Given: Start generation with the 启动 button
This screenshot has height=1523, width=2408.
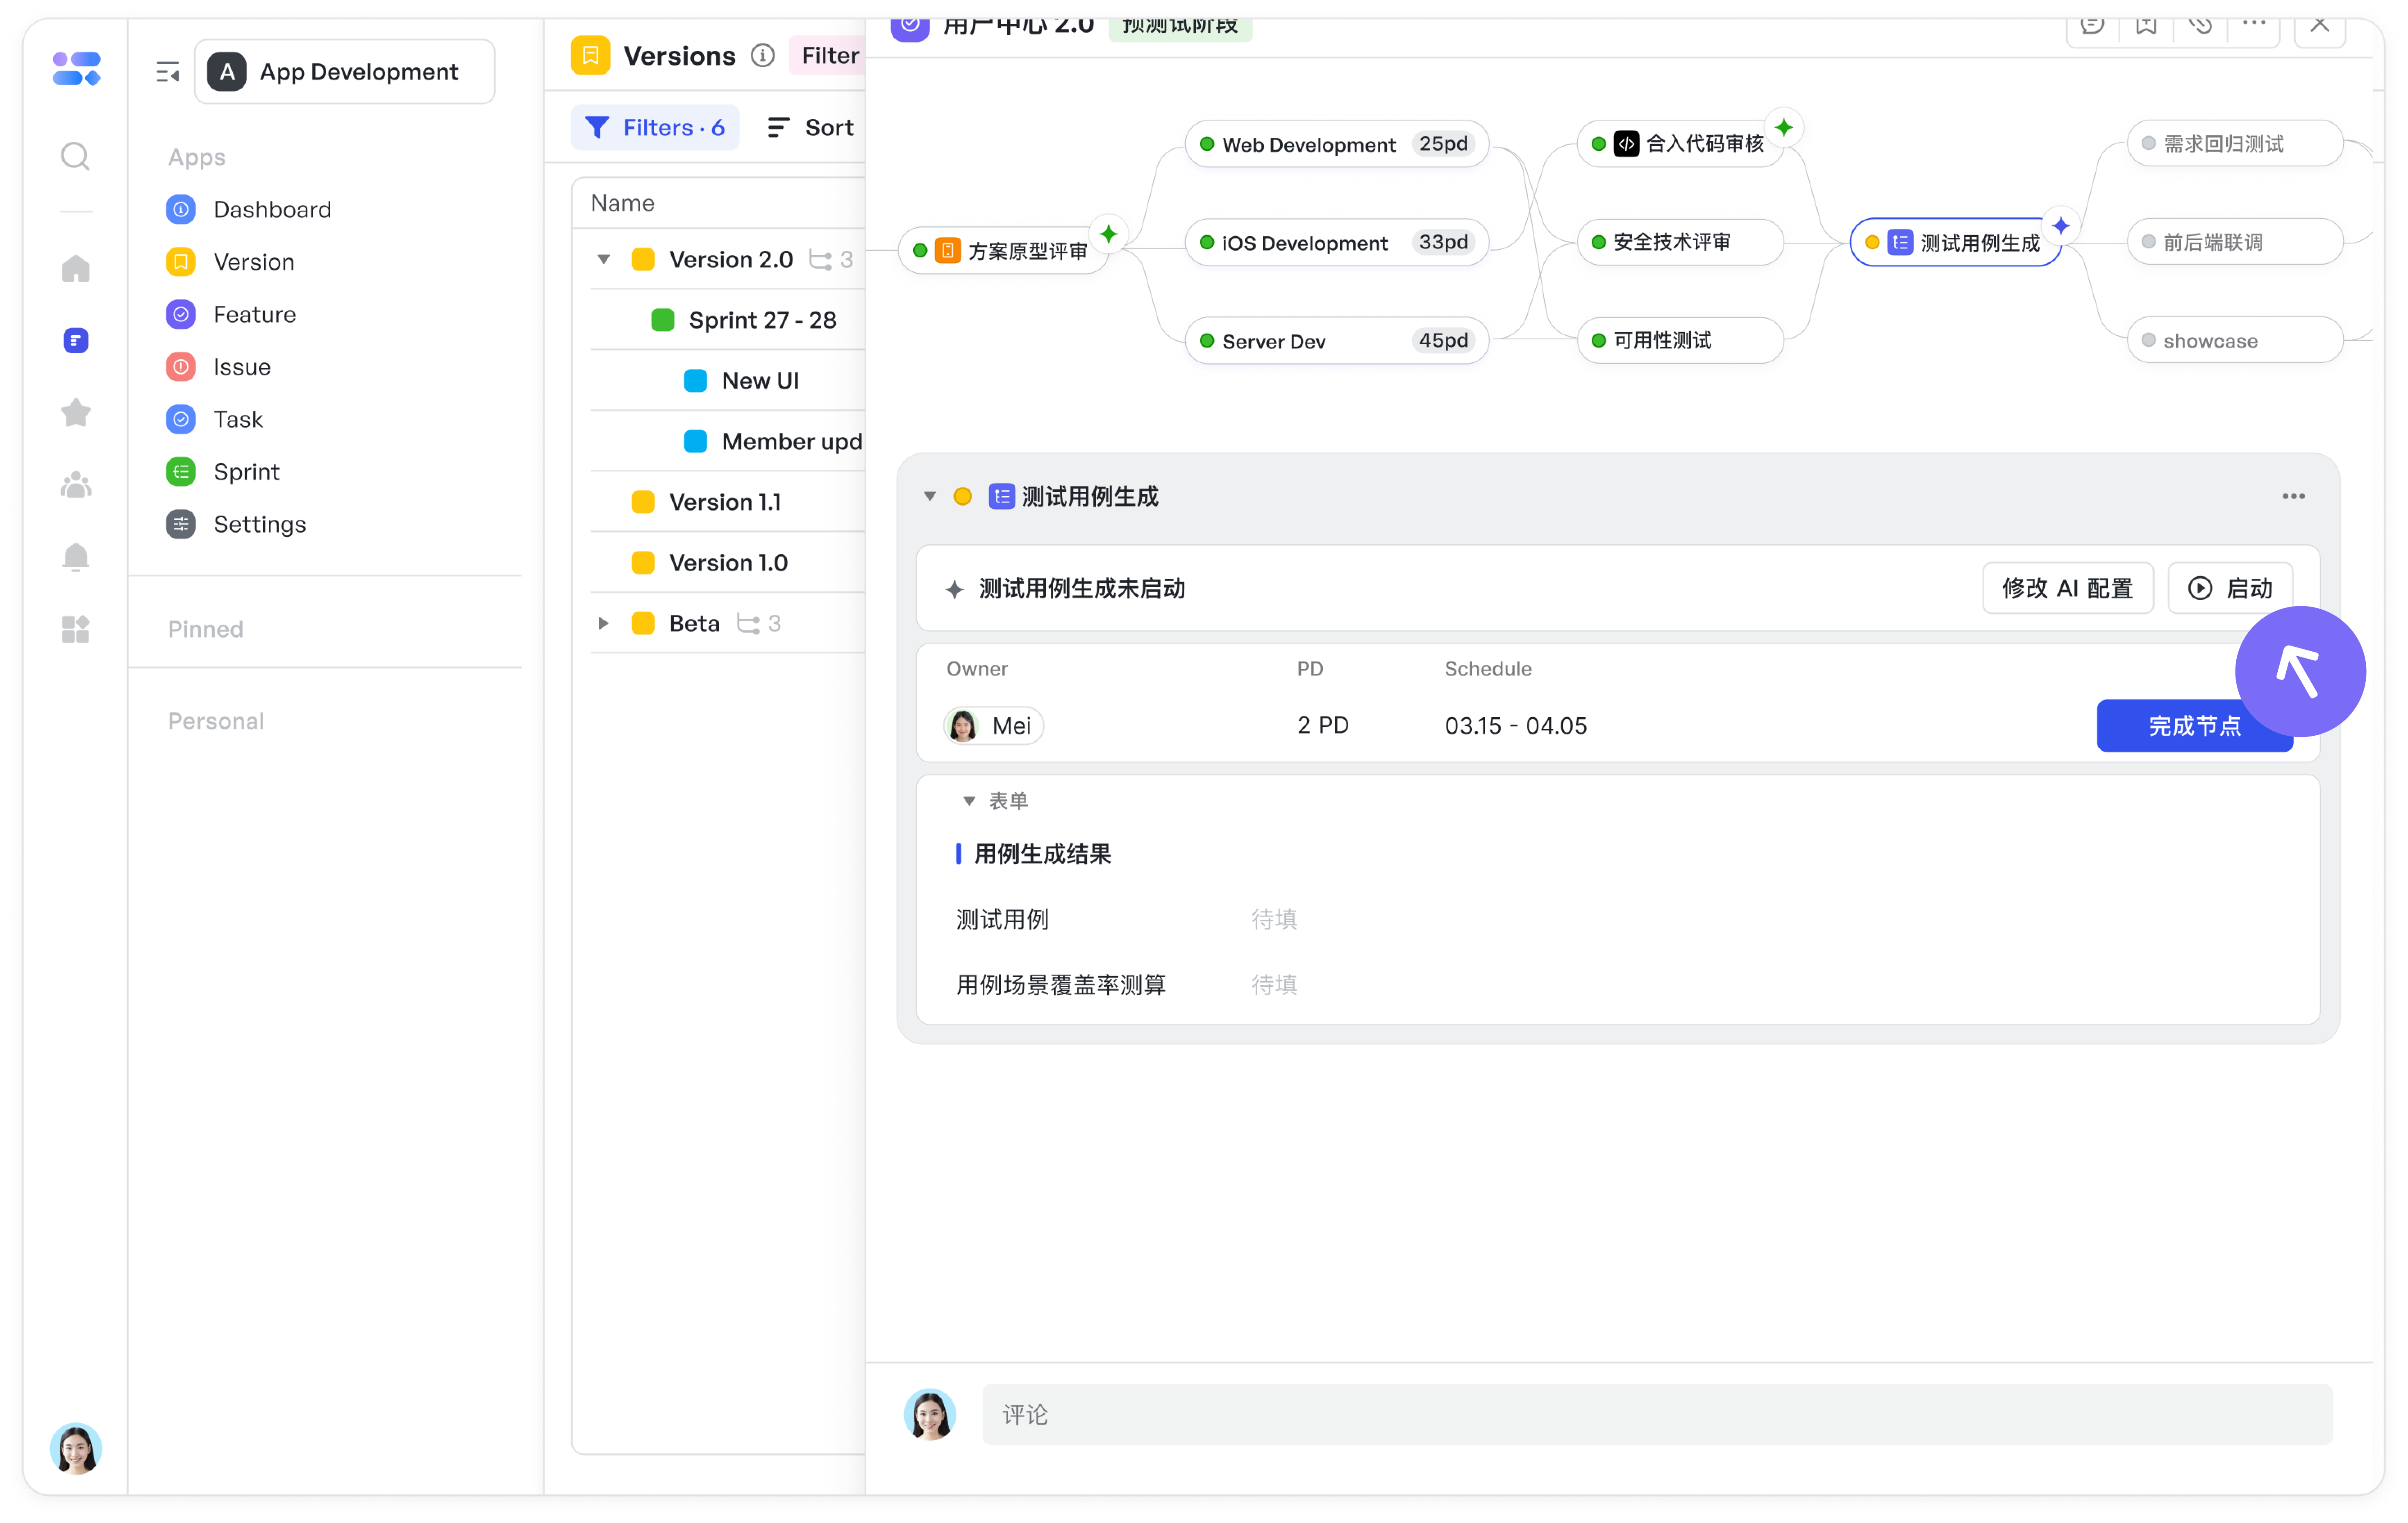Looking at the screenshot, I should click(2230, 588).
